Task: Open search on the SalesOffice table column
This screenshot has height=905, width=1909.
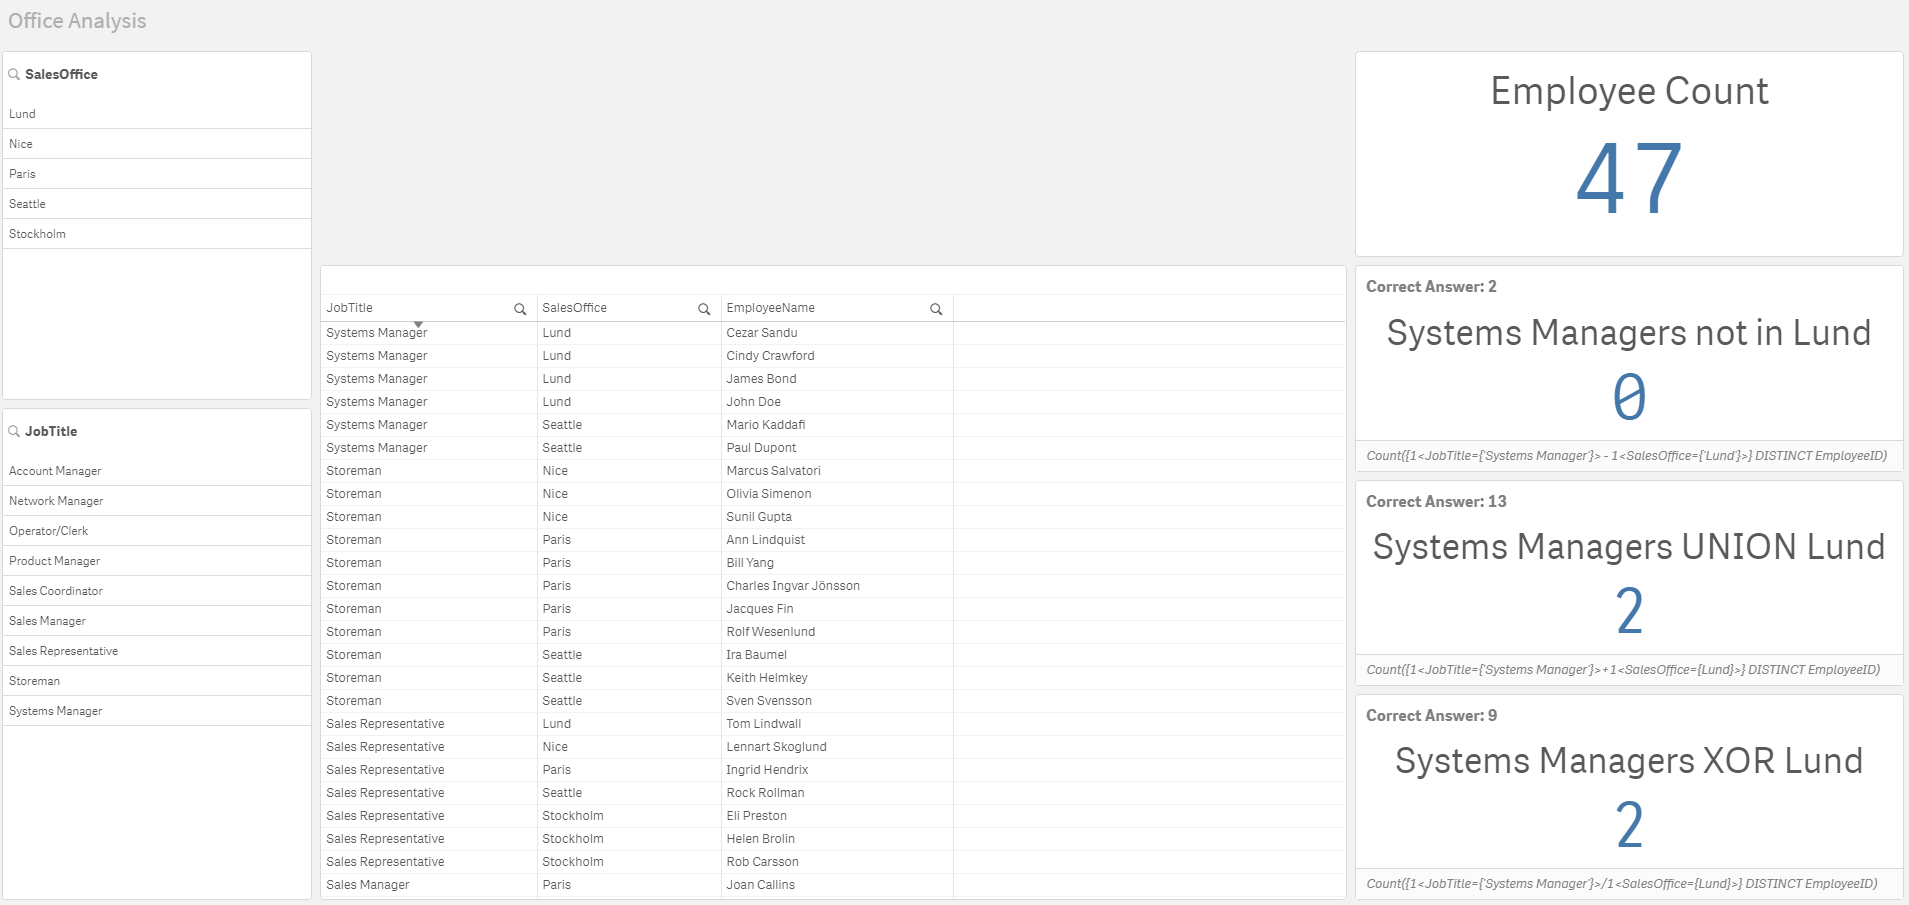Action: pos(704,309)
